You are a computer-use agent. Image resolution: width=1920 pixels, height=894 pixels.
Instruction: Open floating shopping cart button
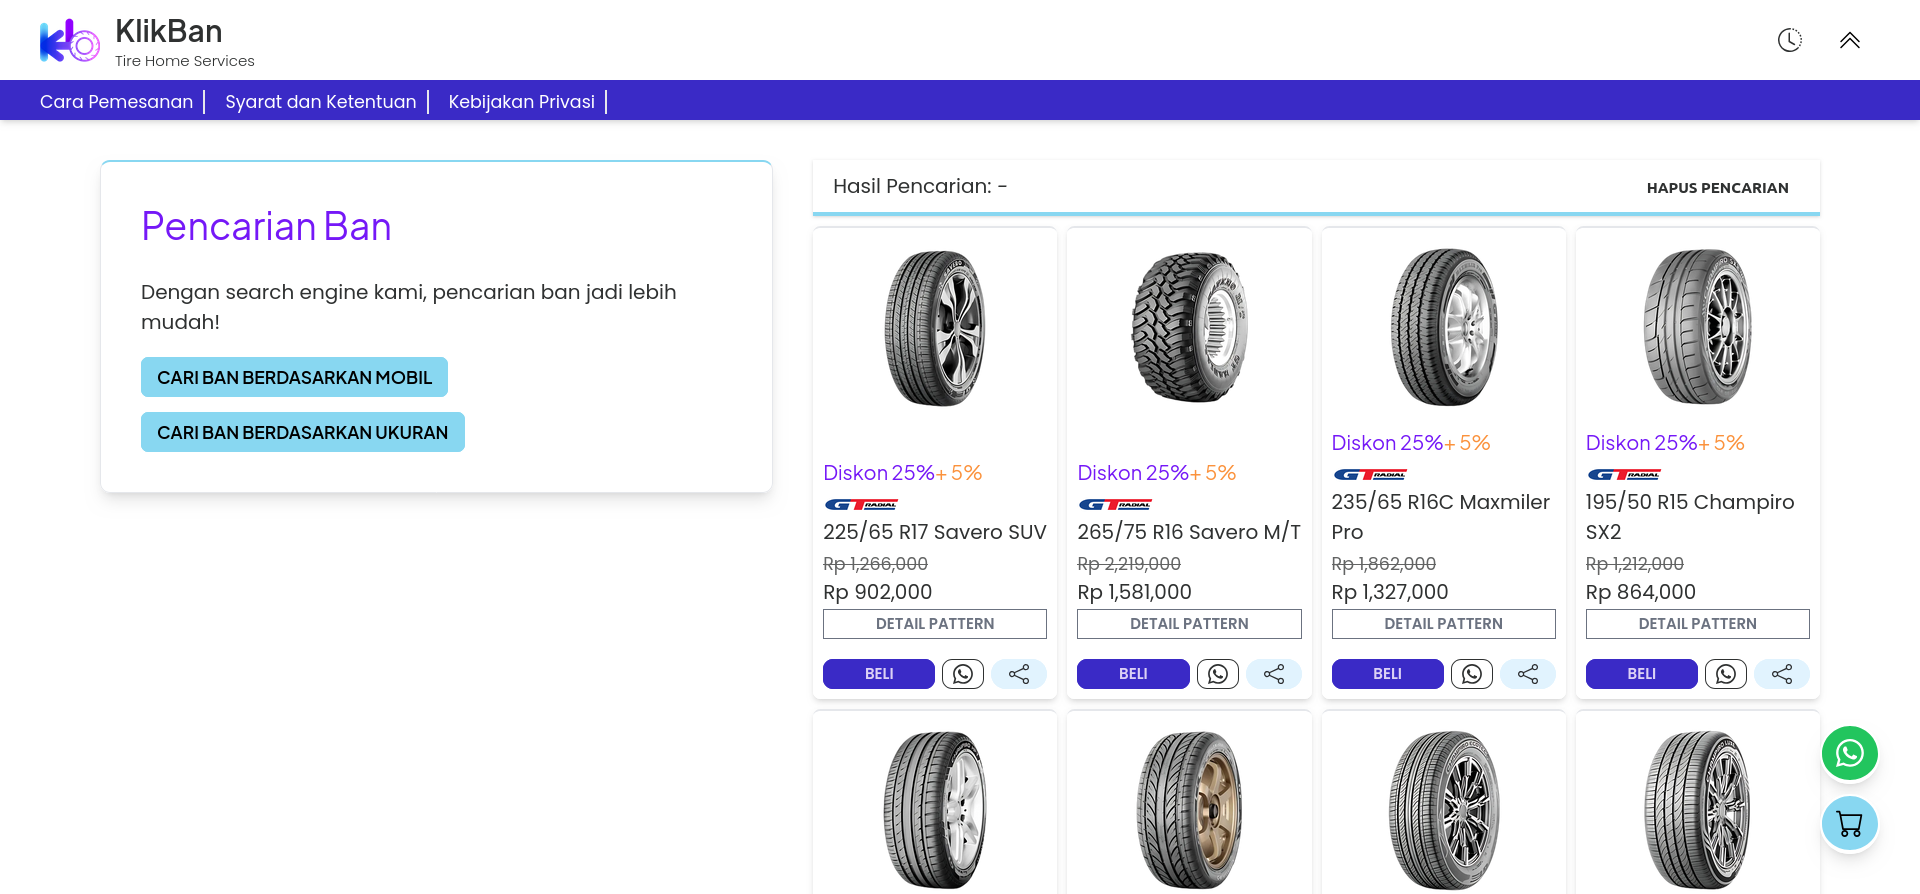pos(1850,823)
